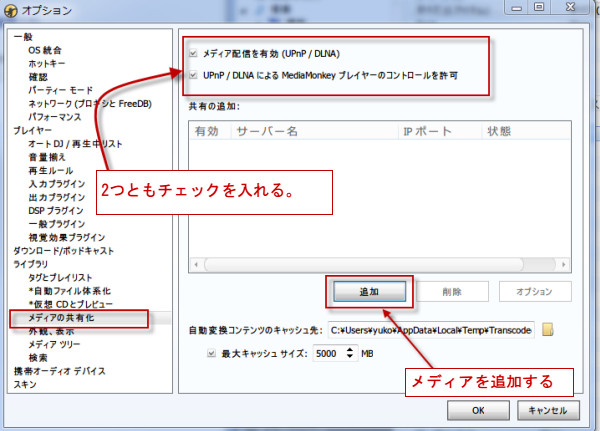
Task: Click the horizontal scrollbar thumb in the server list
Action: point(364,264)
